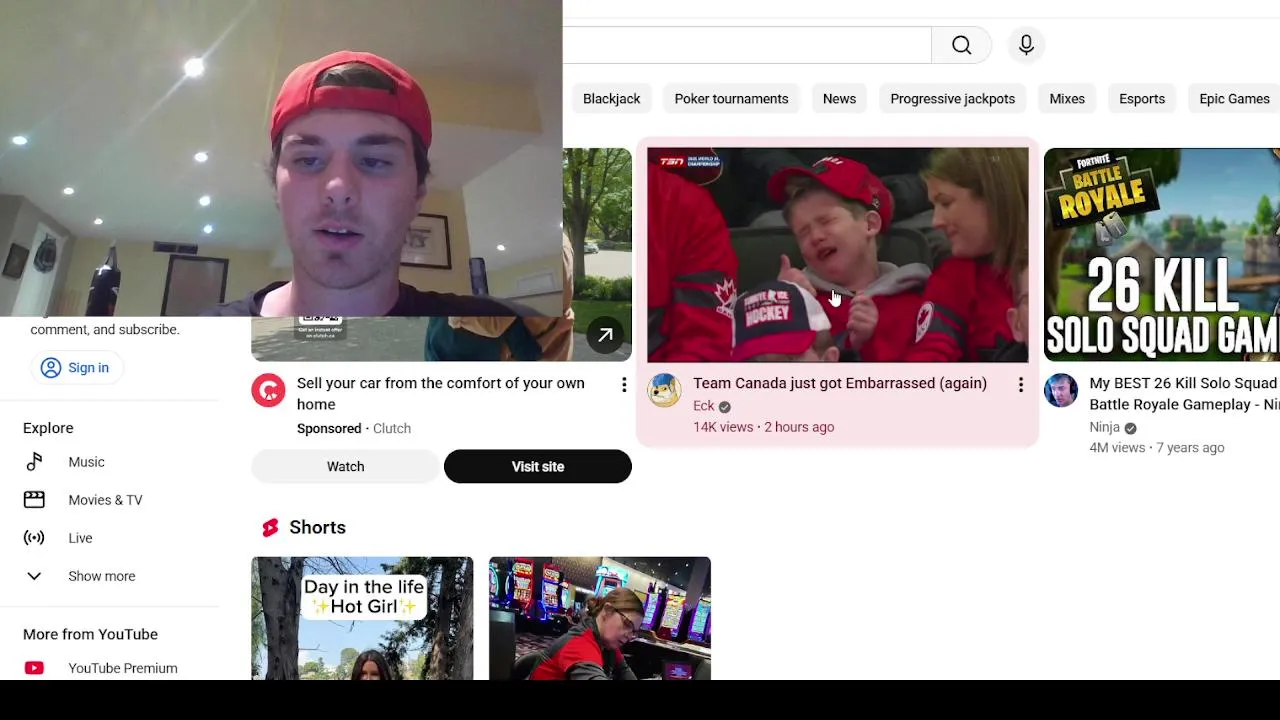This screenshot has width=1280, height=720.
Task: Click the Clutch sponsor name
Action: (392, 428)
